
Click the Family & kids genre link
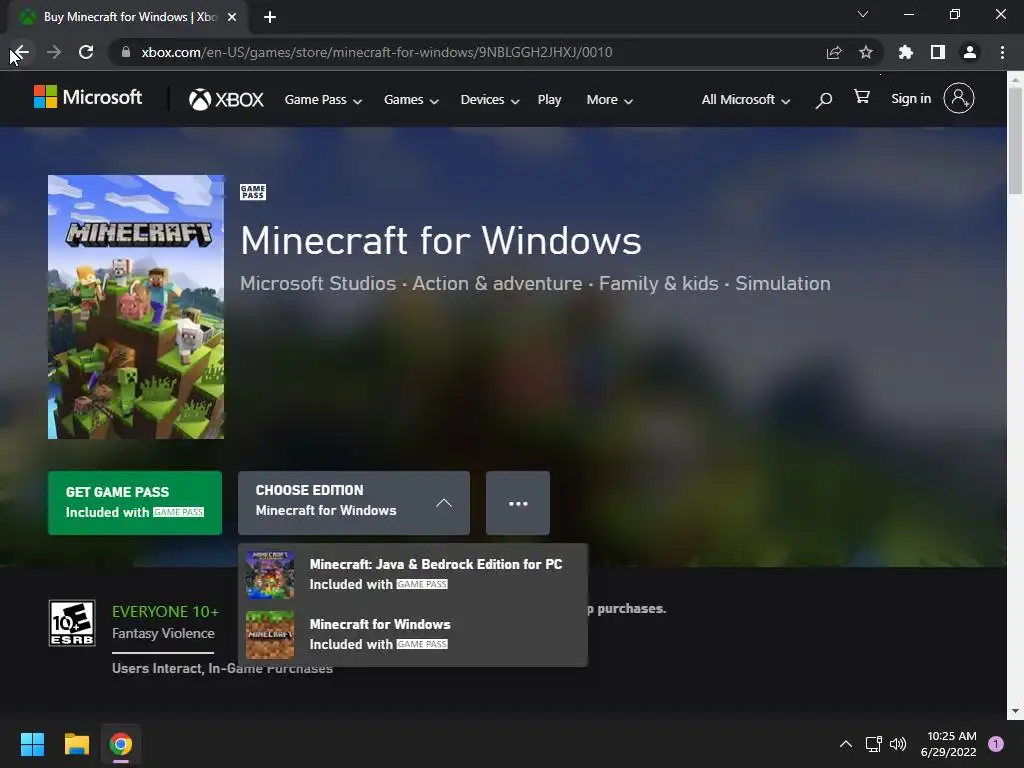click(x=658, y=283)
